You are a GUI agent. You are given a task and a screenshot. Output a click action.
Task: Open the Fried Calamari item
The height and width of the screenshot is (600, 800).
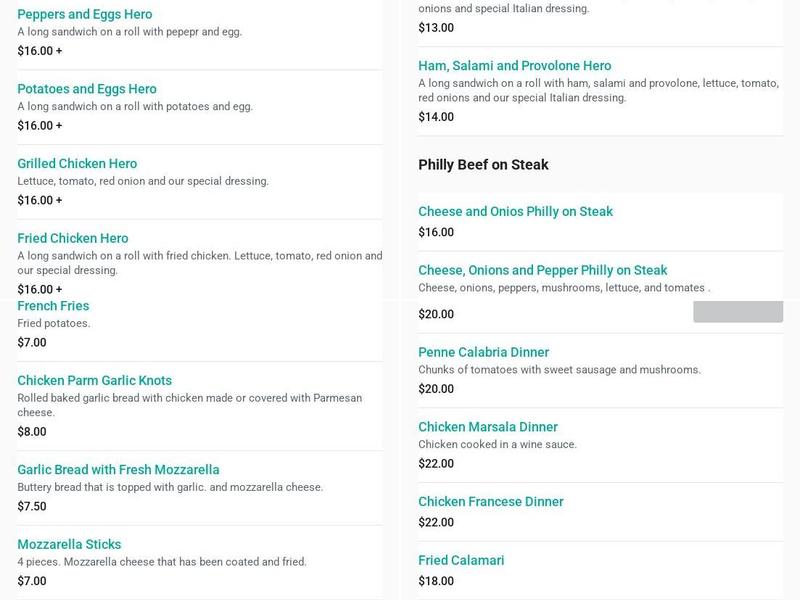coord(461,561)
